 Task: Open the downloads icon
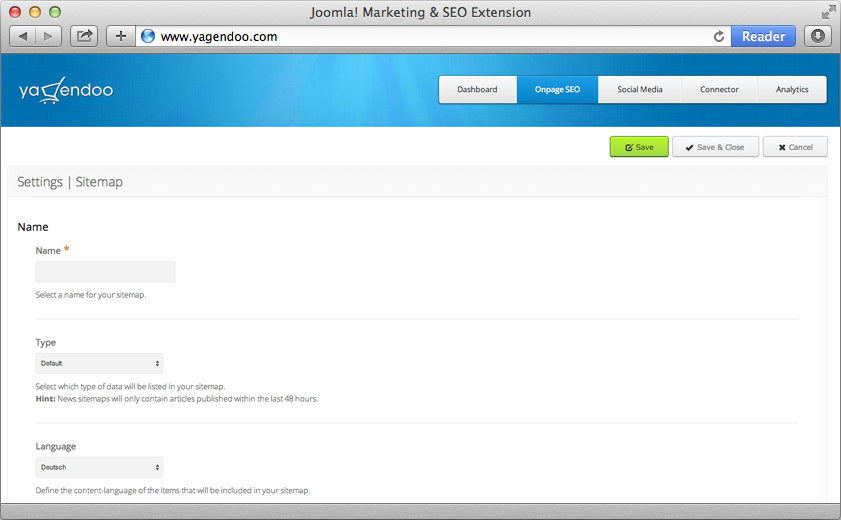pos(817,36)
